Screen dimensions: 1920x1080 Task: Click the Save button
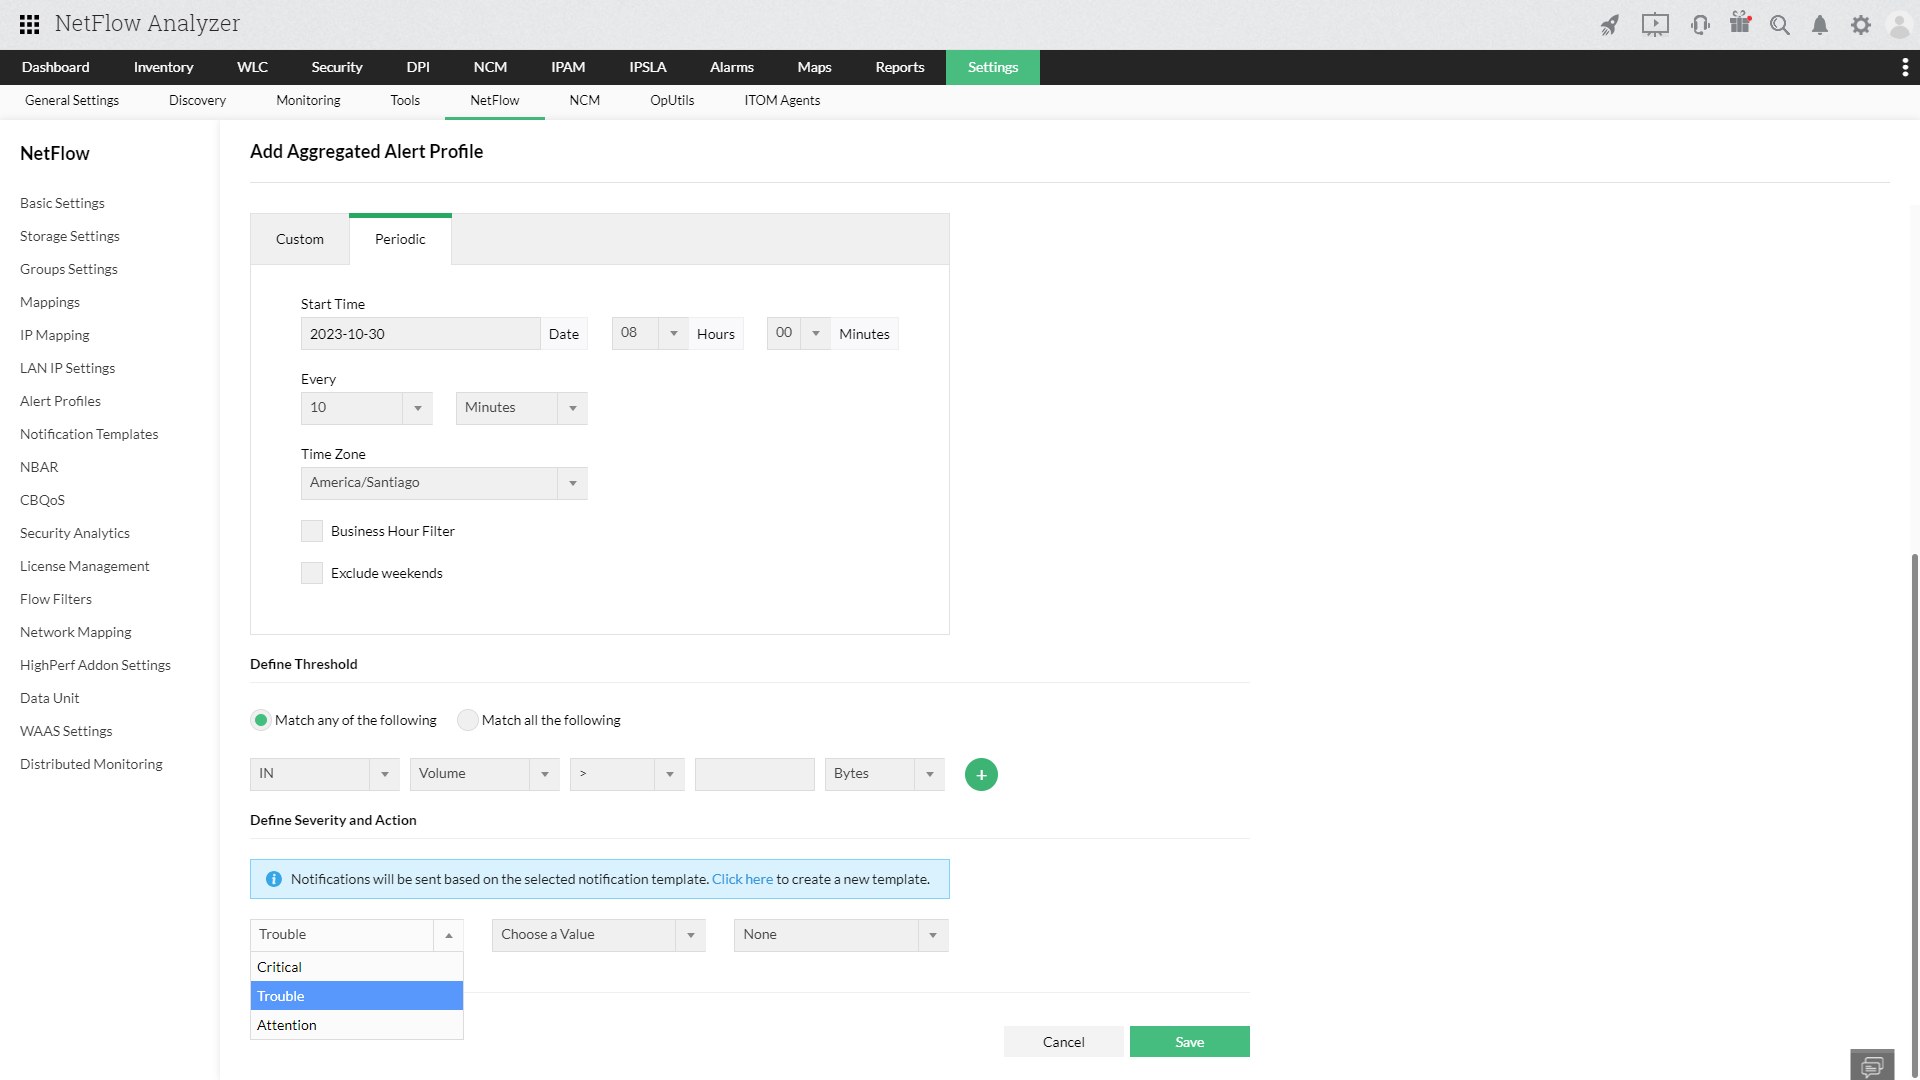1189,1042
